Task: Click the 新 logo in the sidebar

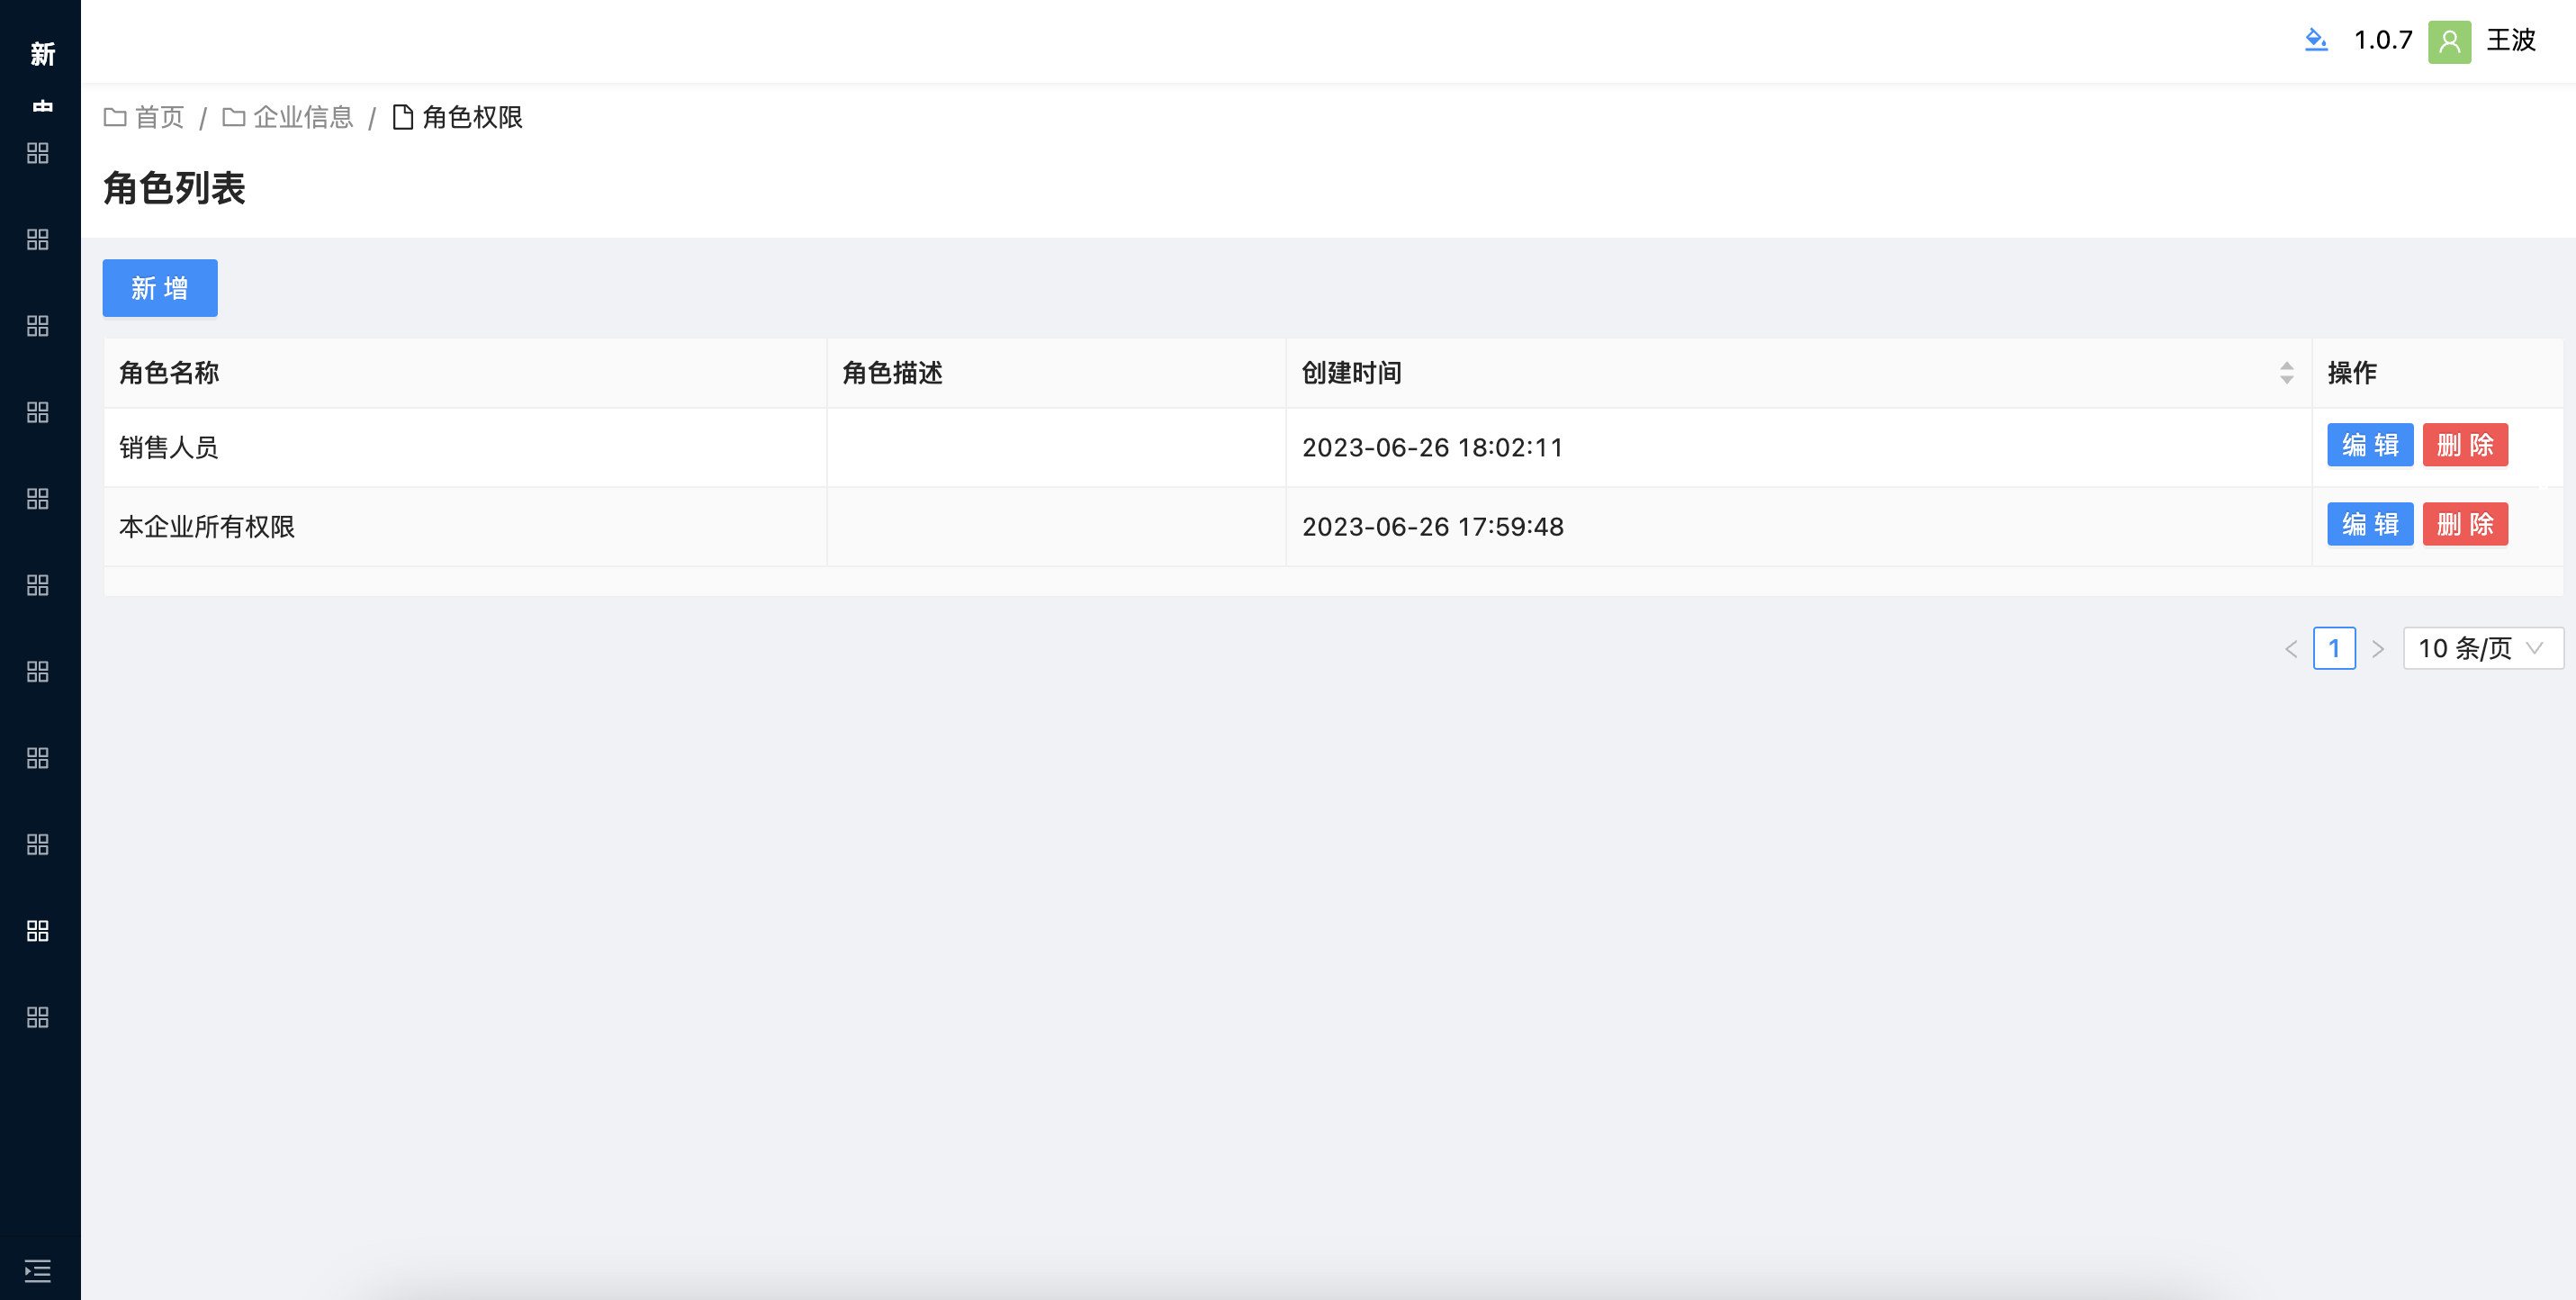Action: point(42,54)
